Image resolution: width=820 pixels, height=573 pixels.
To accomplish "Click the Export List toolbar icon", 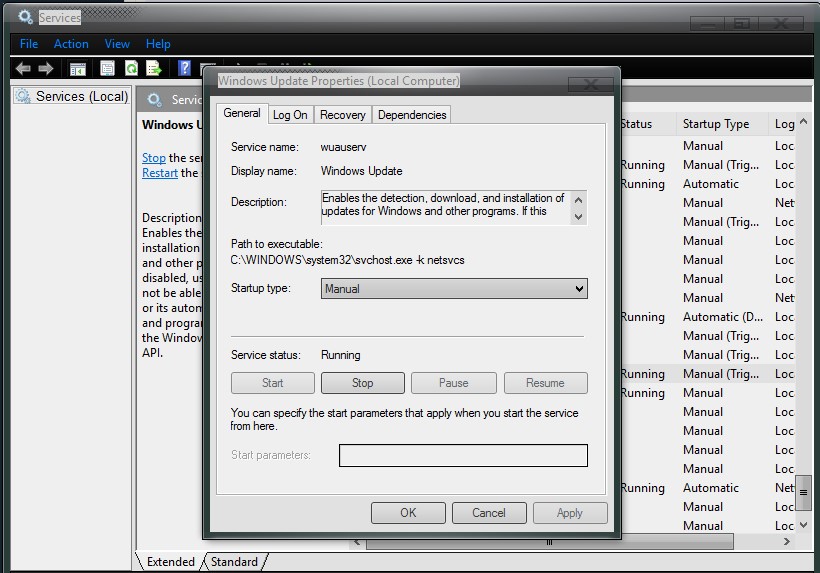I will tap(154, 69).
